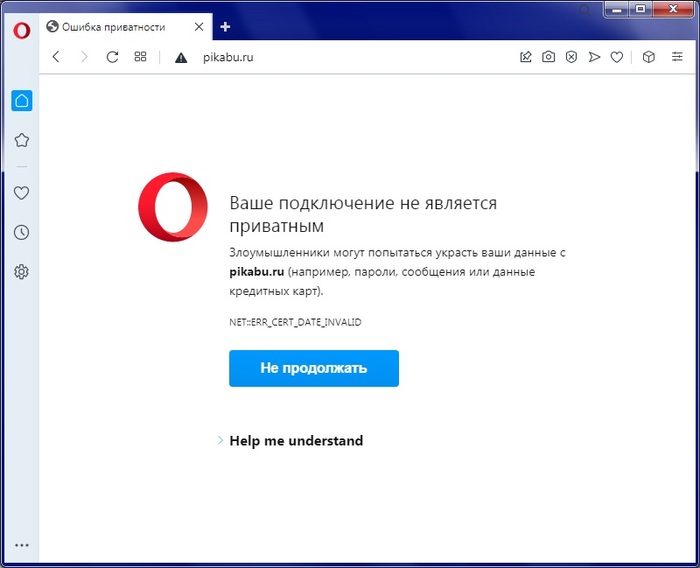Open a new tab with plus button
Image resolution: width=700 pixels, height=568 pixels.
225,27
